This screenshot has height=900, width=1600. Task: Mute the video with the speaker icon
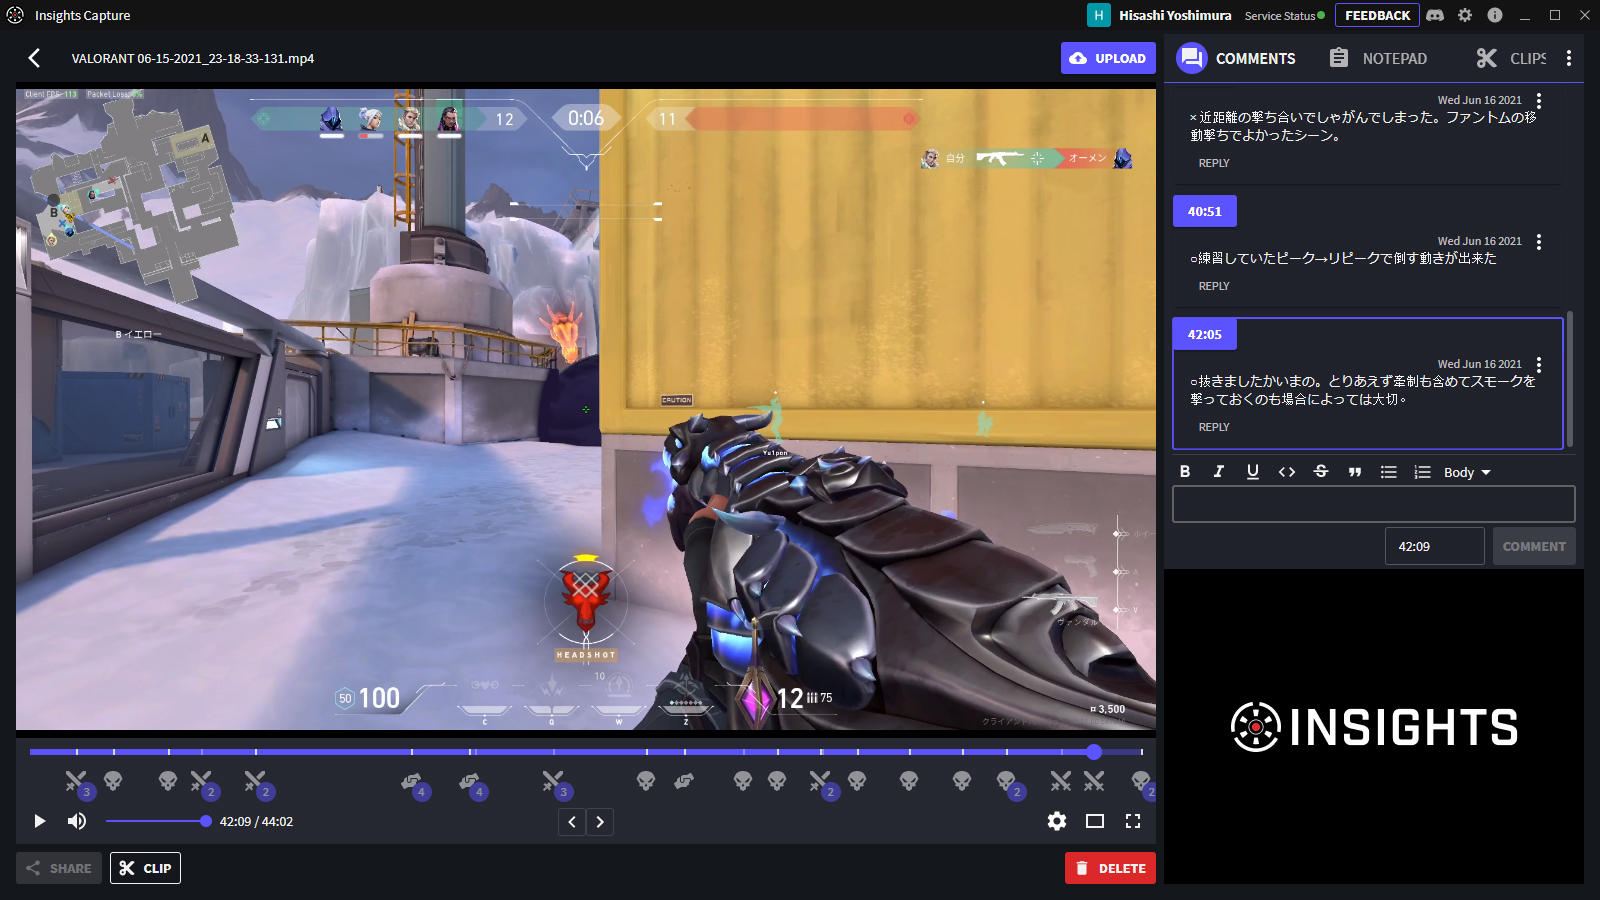77,821
